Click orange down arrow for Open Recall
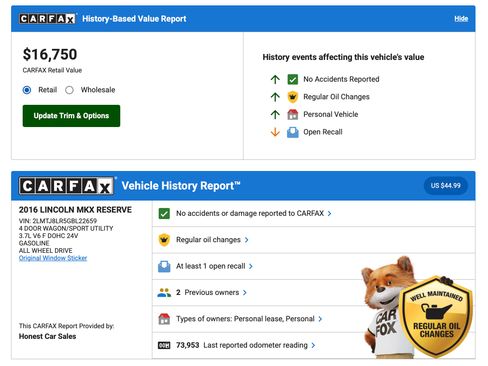Image resolution: width=488 pixels, height=366 pixels. (x=275, y=132)
